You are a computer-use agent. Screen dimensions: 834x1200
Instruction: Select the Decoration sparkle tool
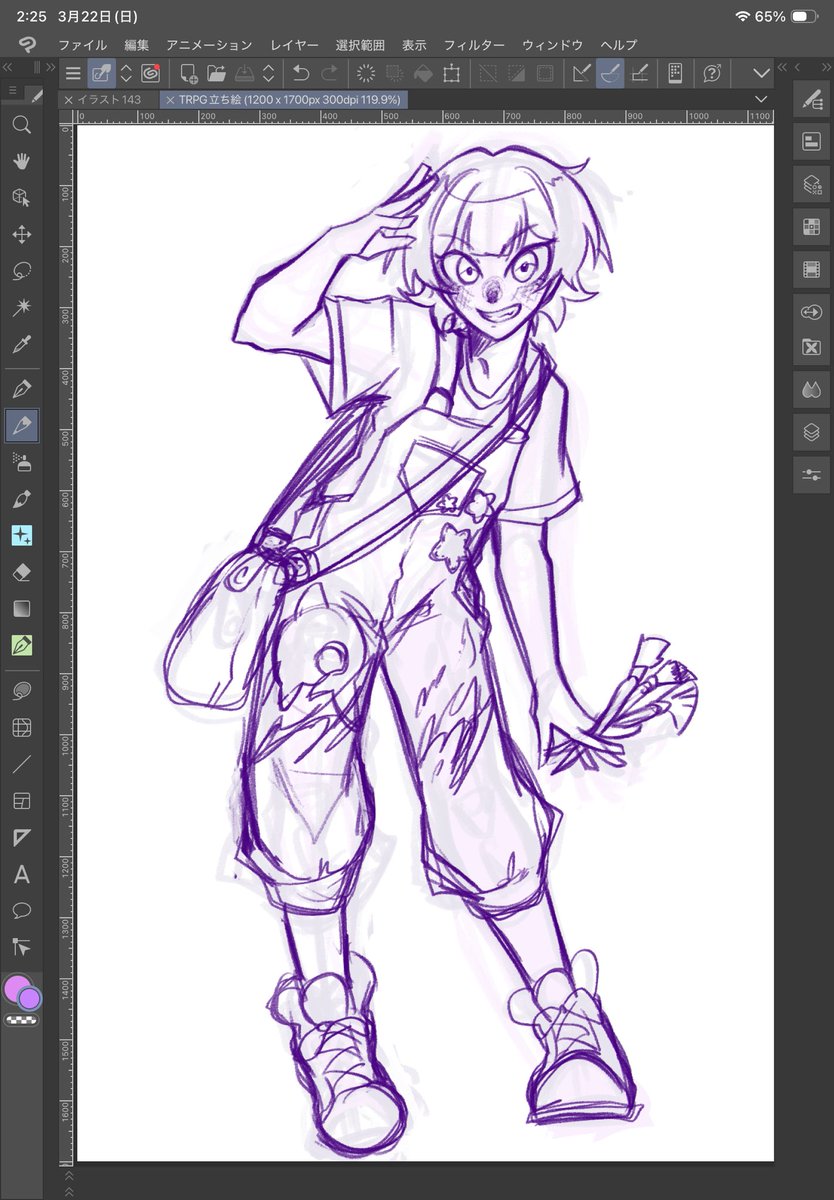(x=21, y=536)
